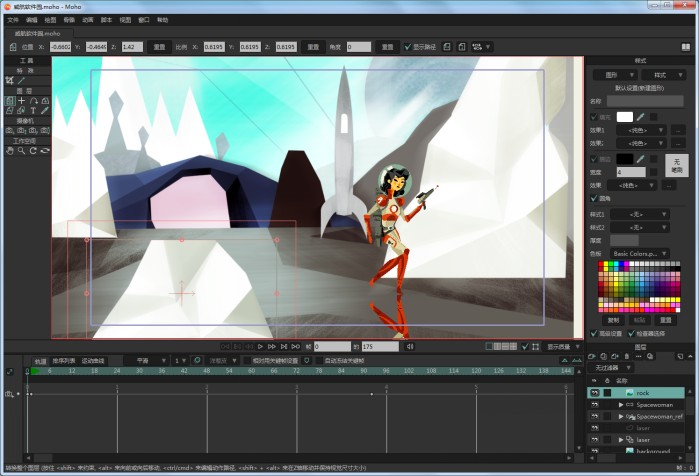Click the stroke color eyedropper icon

pos(641,159)
